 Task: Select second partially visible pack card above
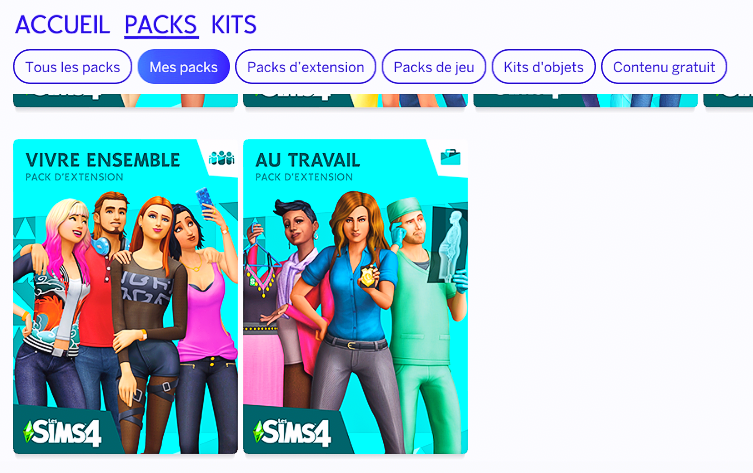[355, 100]
